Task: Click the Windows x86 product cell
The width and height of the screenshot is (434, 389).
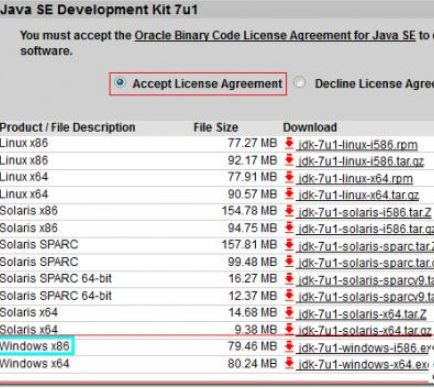Action: click(35, 346)
